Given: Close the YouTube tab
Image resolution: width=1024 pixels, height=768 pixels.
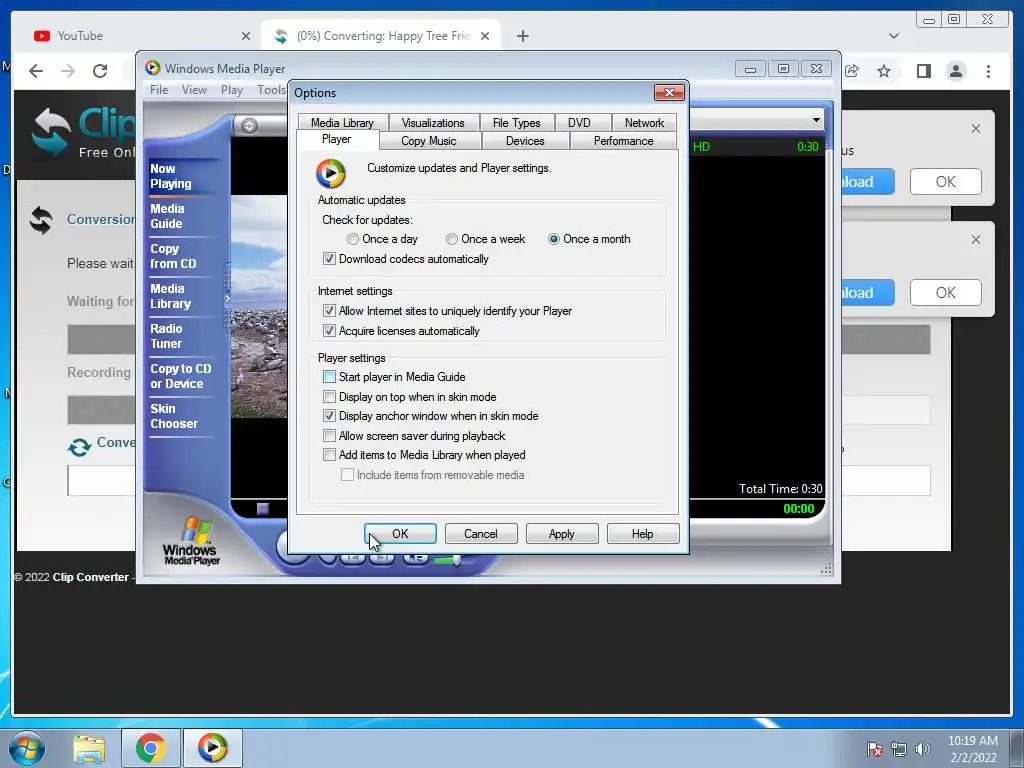Looking at the screenshot, I should point(246,36).
